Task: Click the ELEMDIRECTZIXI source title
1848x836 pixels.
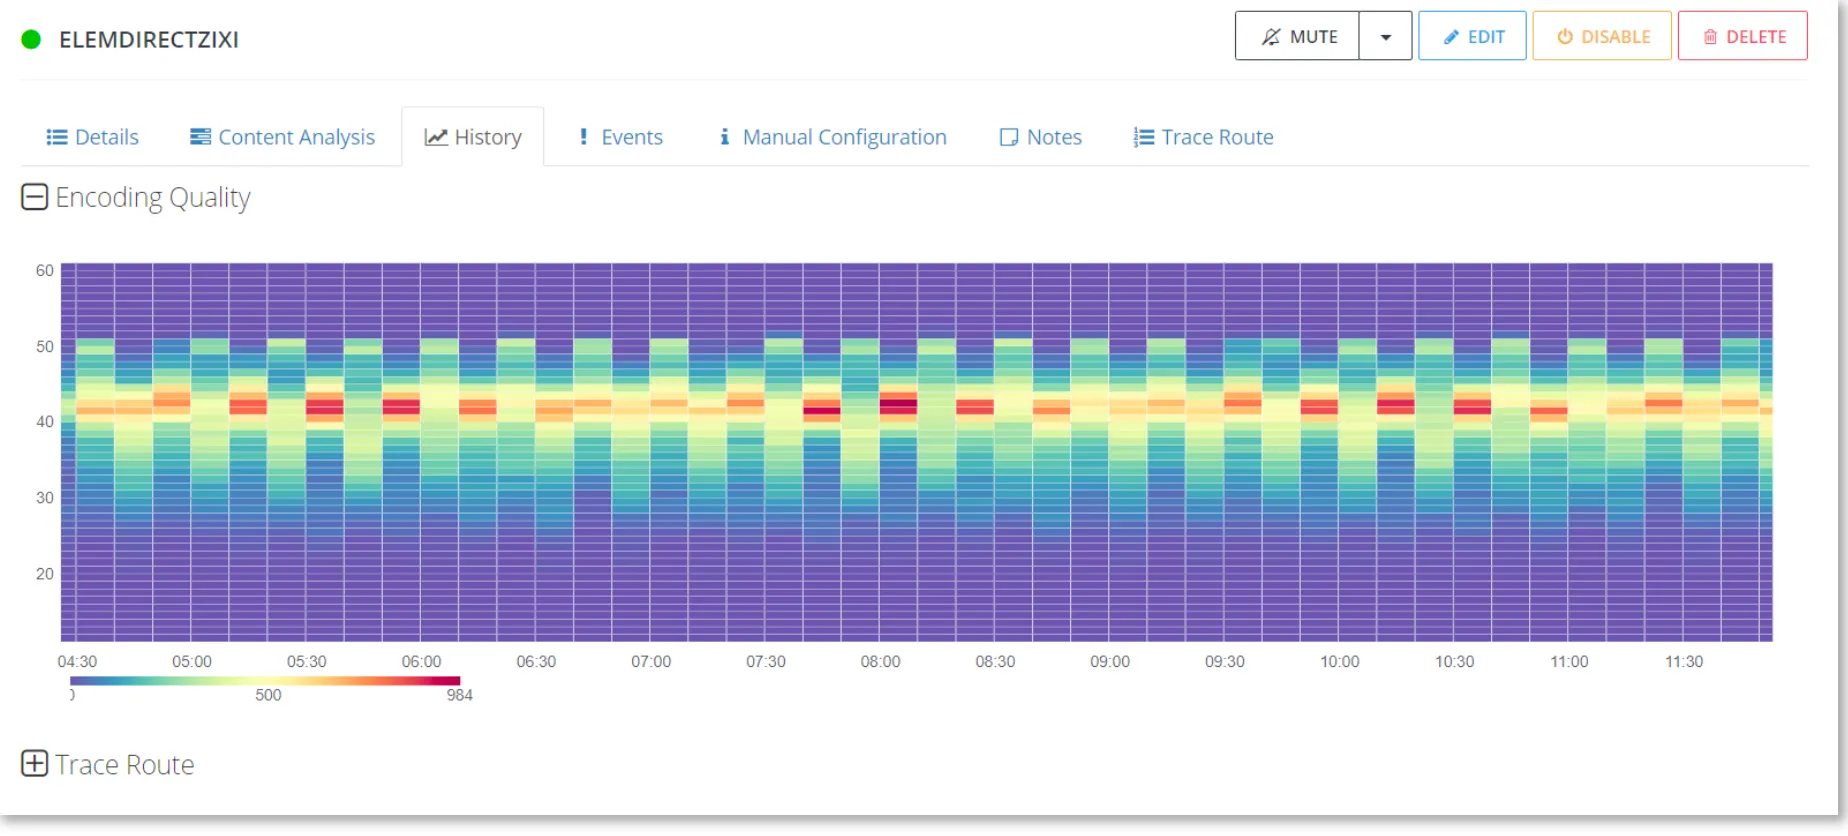Action: coord(149,40)
